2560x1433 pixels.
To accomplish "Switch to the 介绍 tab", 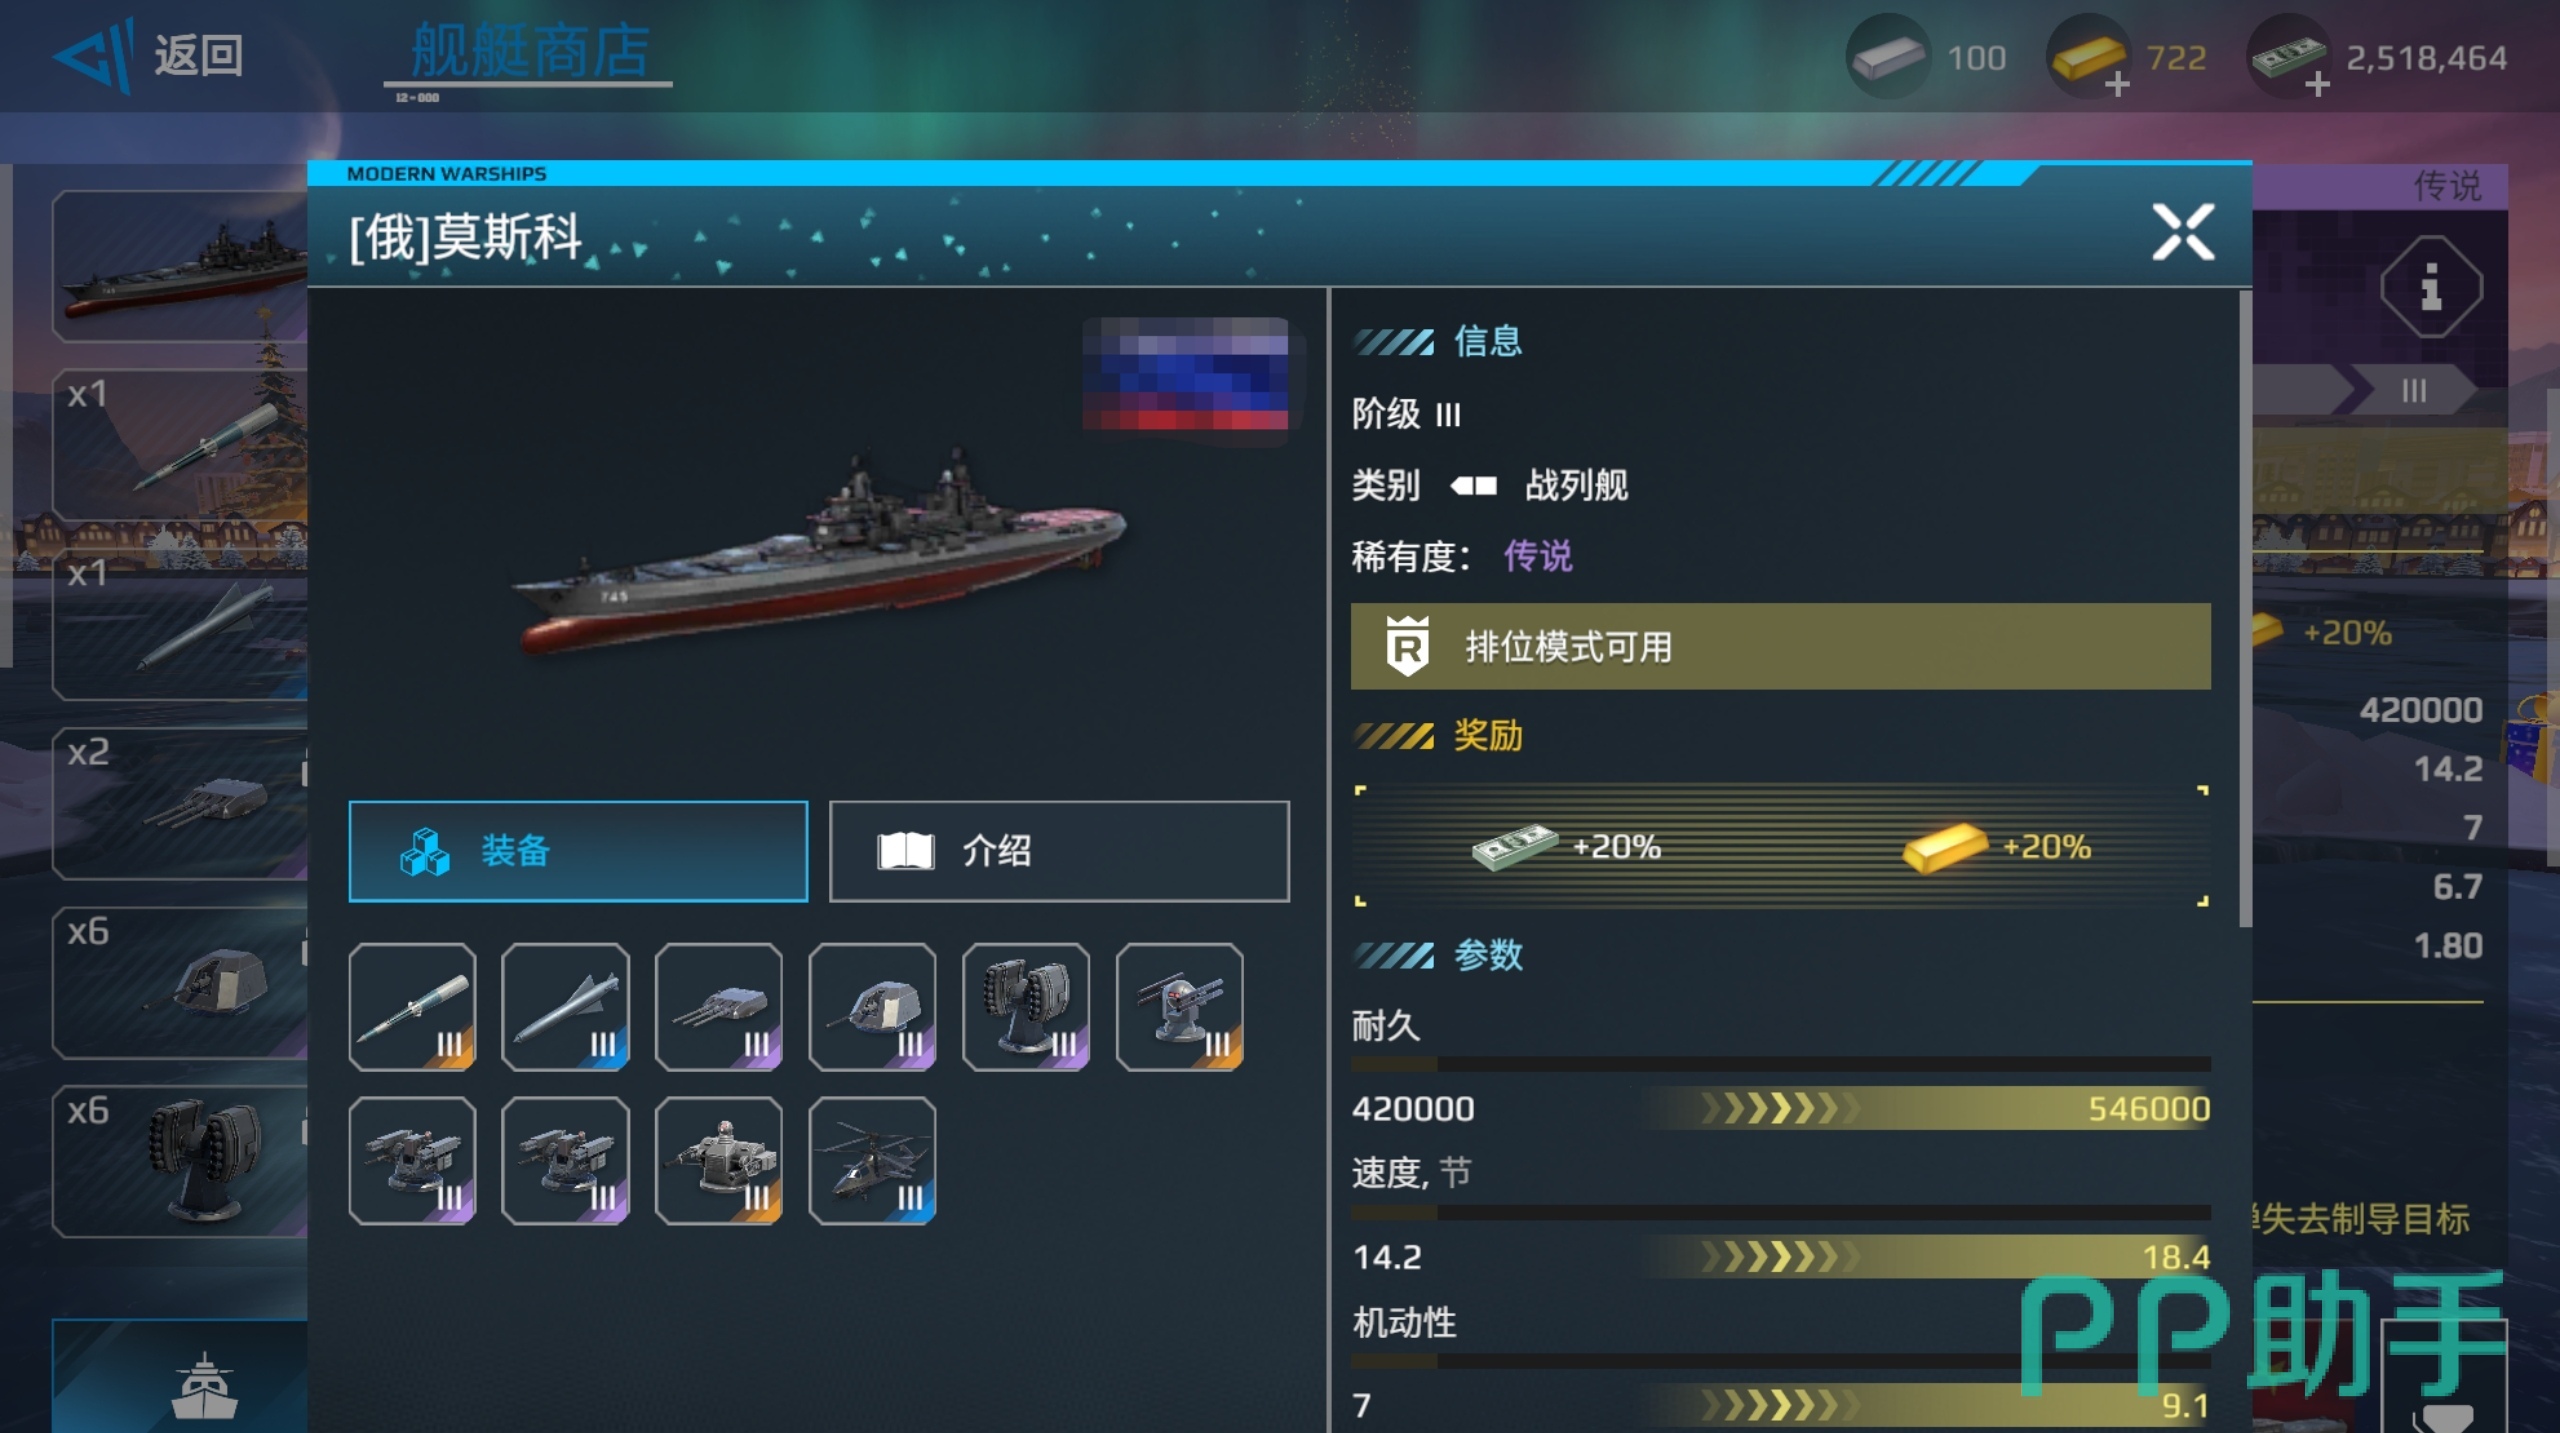I will (x=1060, y=851).
